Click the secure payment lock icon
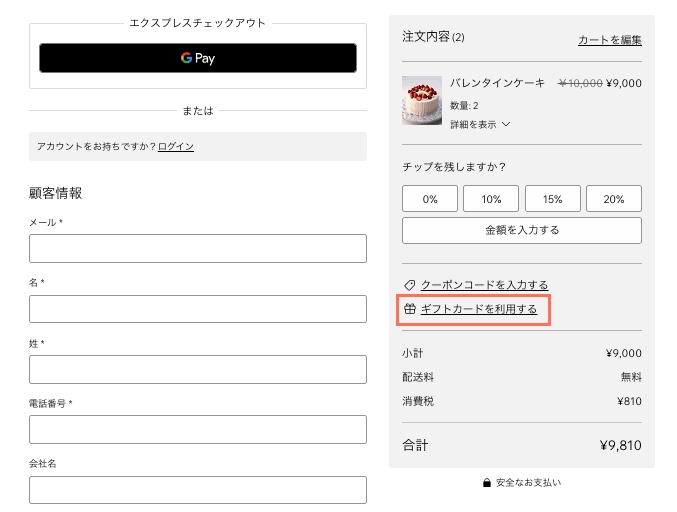The width and height of the screenshot is (677, 512). 487,483
